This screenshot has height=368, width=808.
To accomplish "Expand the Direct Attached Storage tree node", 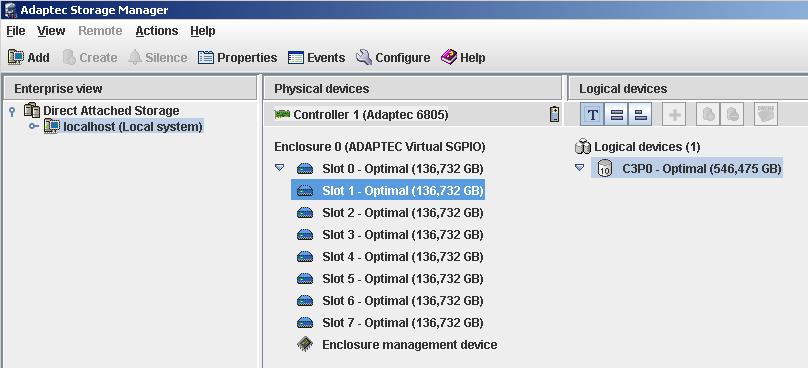I will coord(12,111).
